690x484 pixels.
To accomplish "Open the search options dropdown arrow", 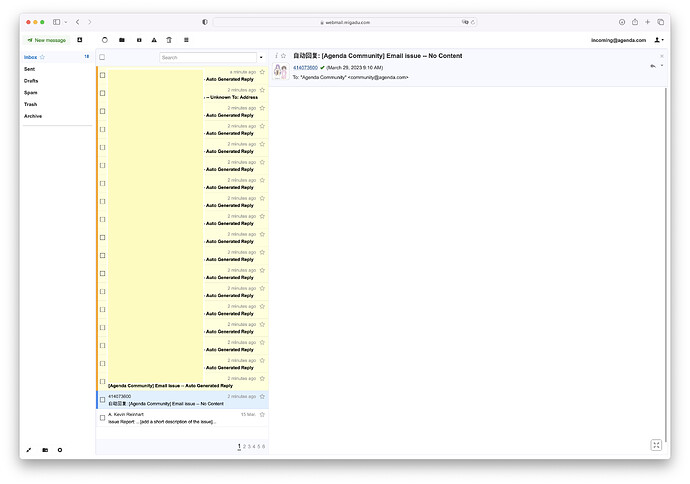I will 261,58.
